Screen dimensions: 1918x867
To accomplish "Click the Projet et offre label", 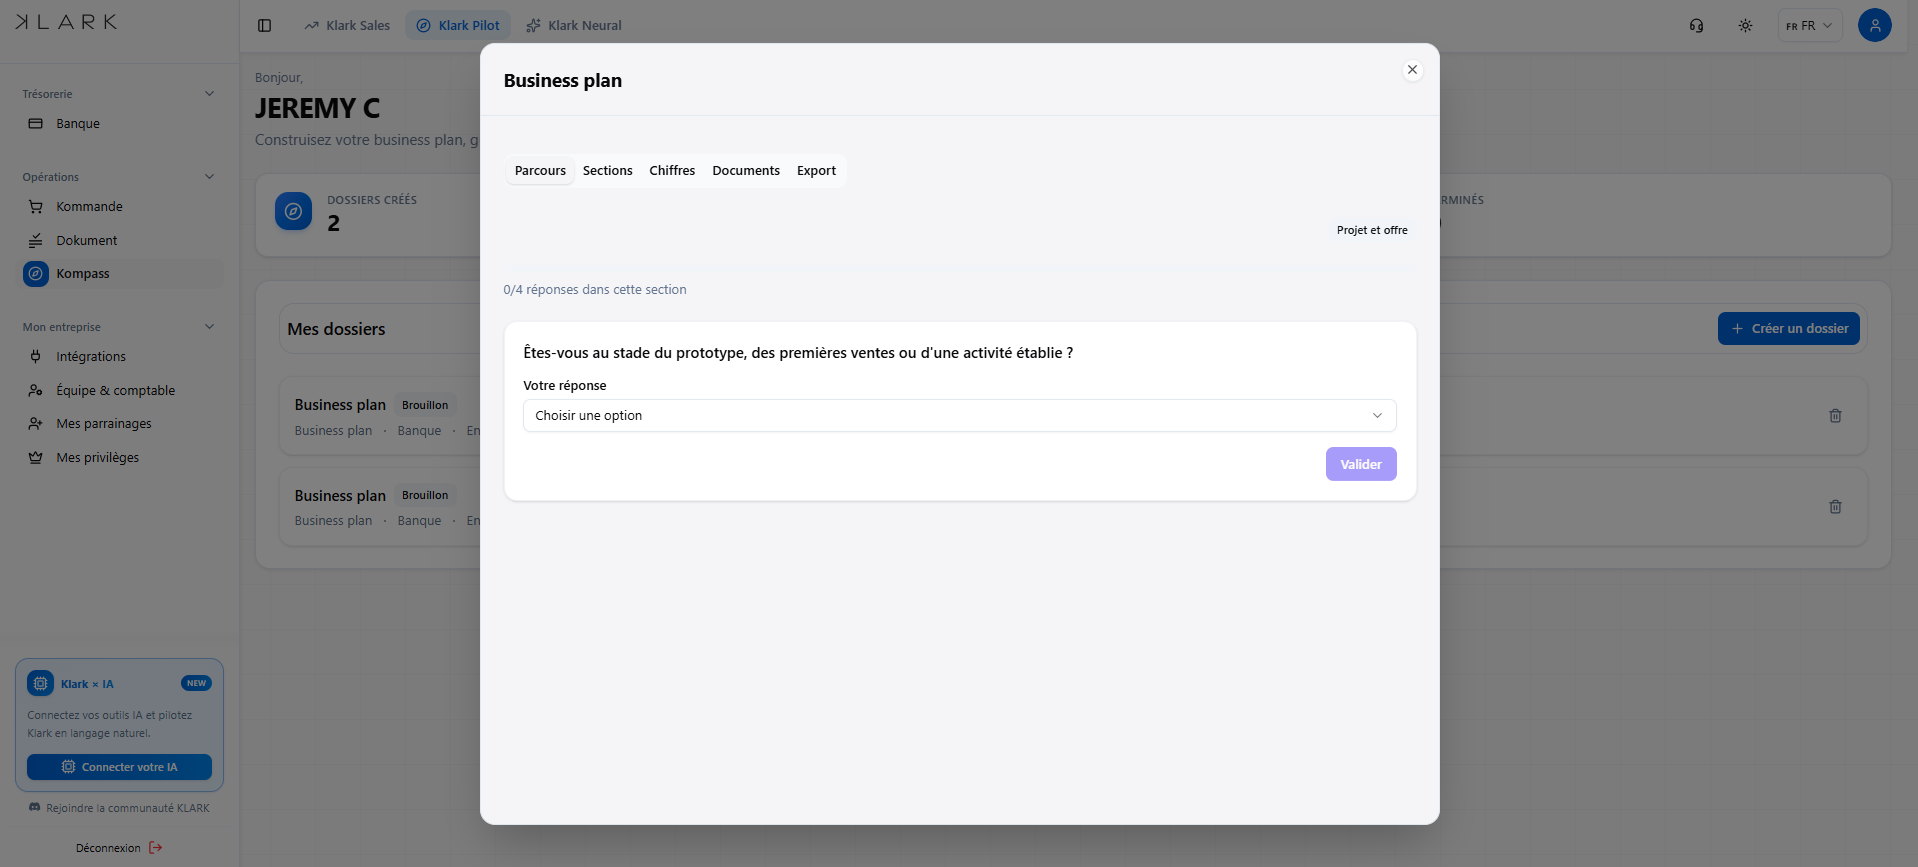I will point(1372,230).
